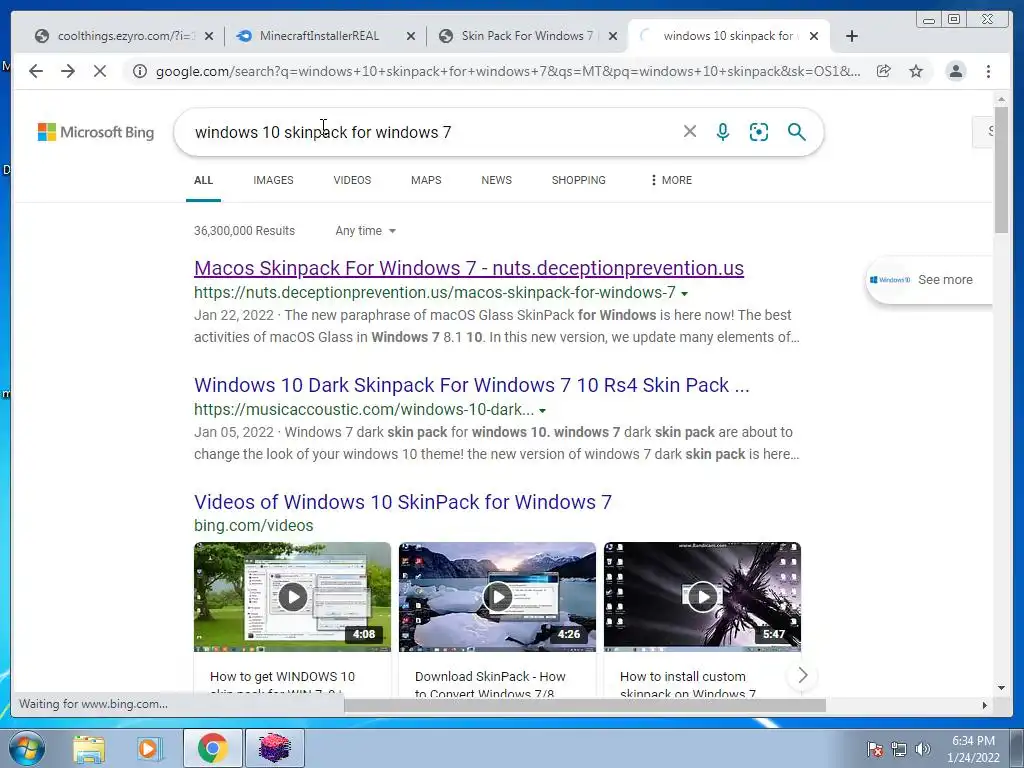Viewport: 1024px width, 768px height.
Task: Play the 4:08 video thumbnail
Action: coord(293,596)
